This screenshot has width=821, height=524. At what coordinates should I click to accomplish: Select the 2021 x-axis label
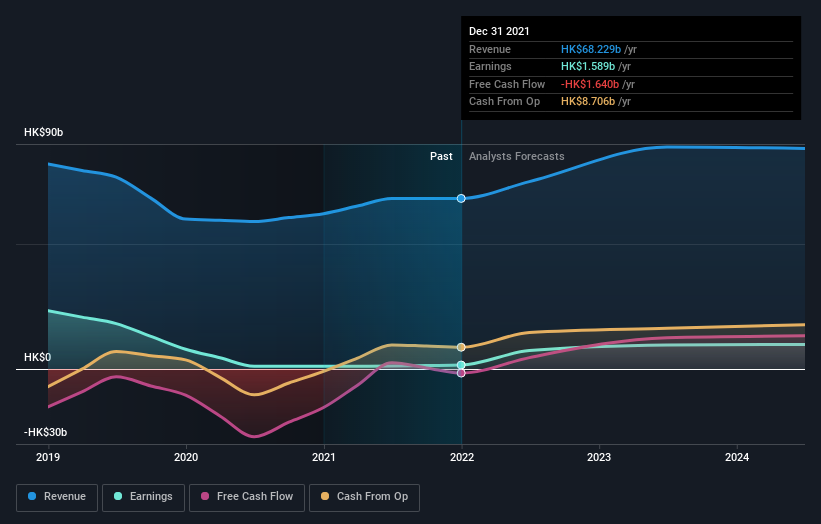(x=324, y=458)
